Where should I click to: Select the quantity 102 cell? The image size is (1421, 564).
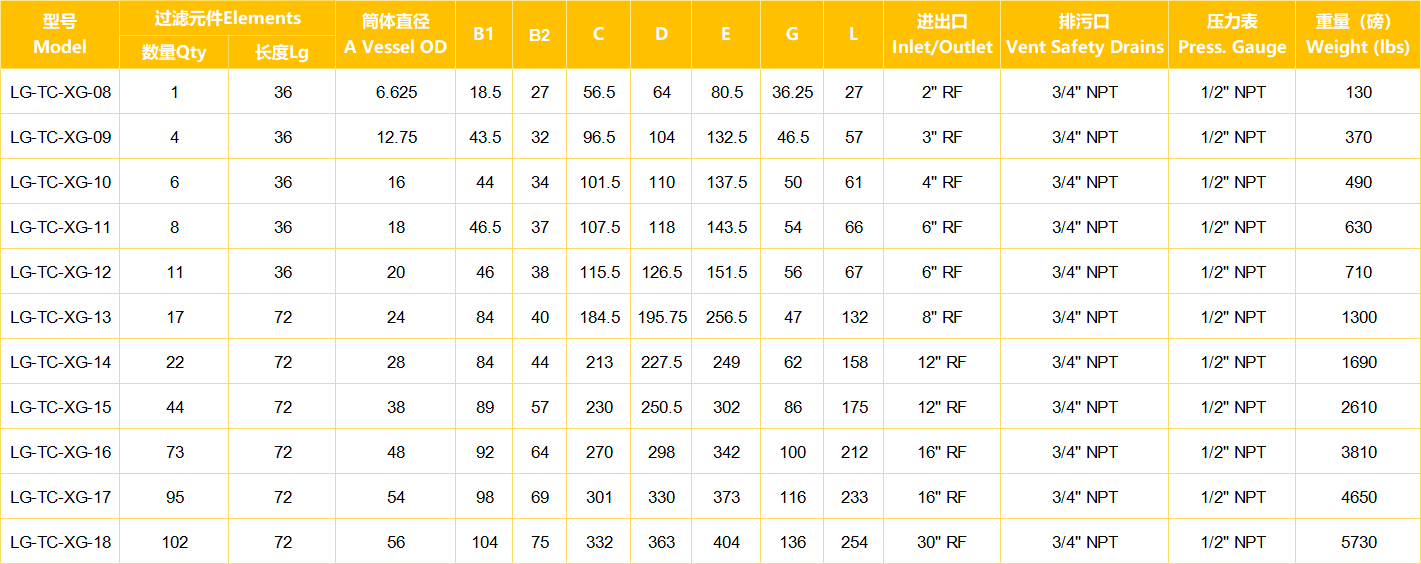coord(174,542)
